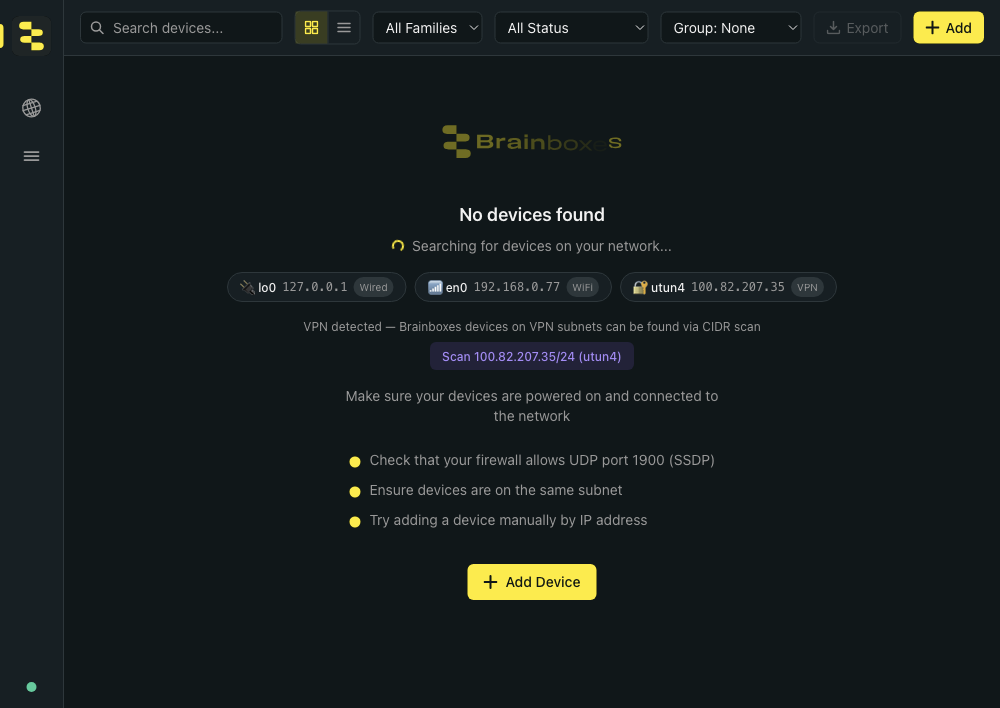Viewport: 1000px width, 708px height.
Task: Open the globe network icon in sidebar
Action: tap(31, 108)
